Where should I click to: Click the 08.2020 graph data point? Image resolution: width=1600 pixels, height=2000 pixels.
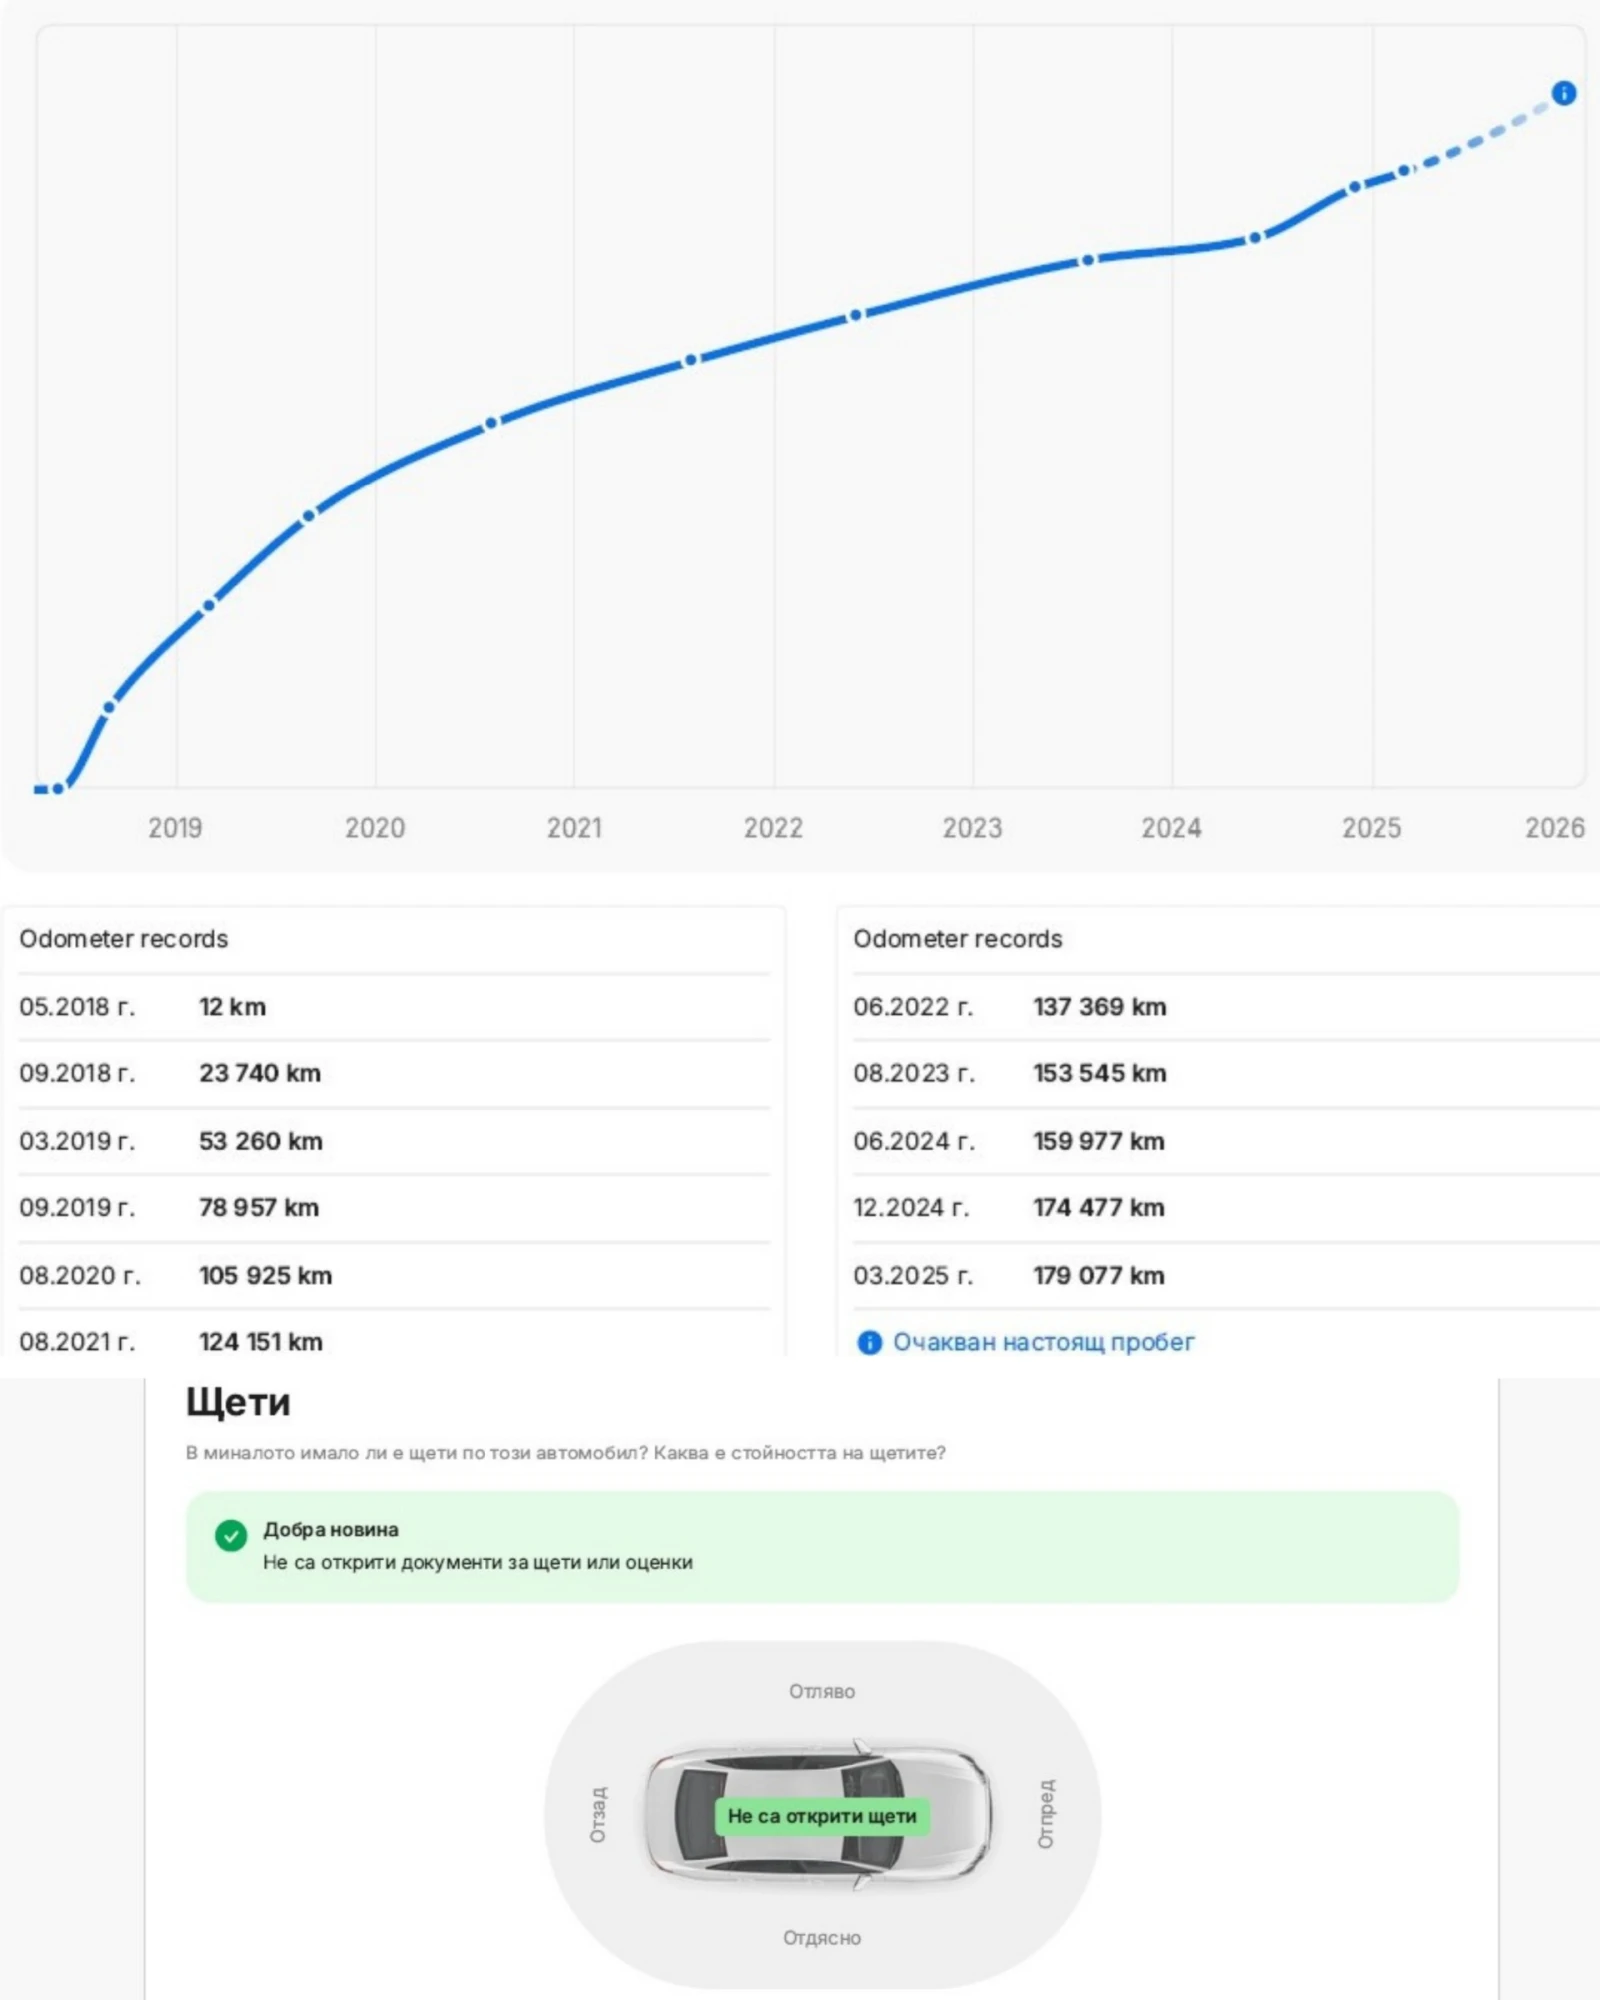(491, 424)
